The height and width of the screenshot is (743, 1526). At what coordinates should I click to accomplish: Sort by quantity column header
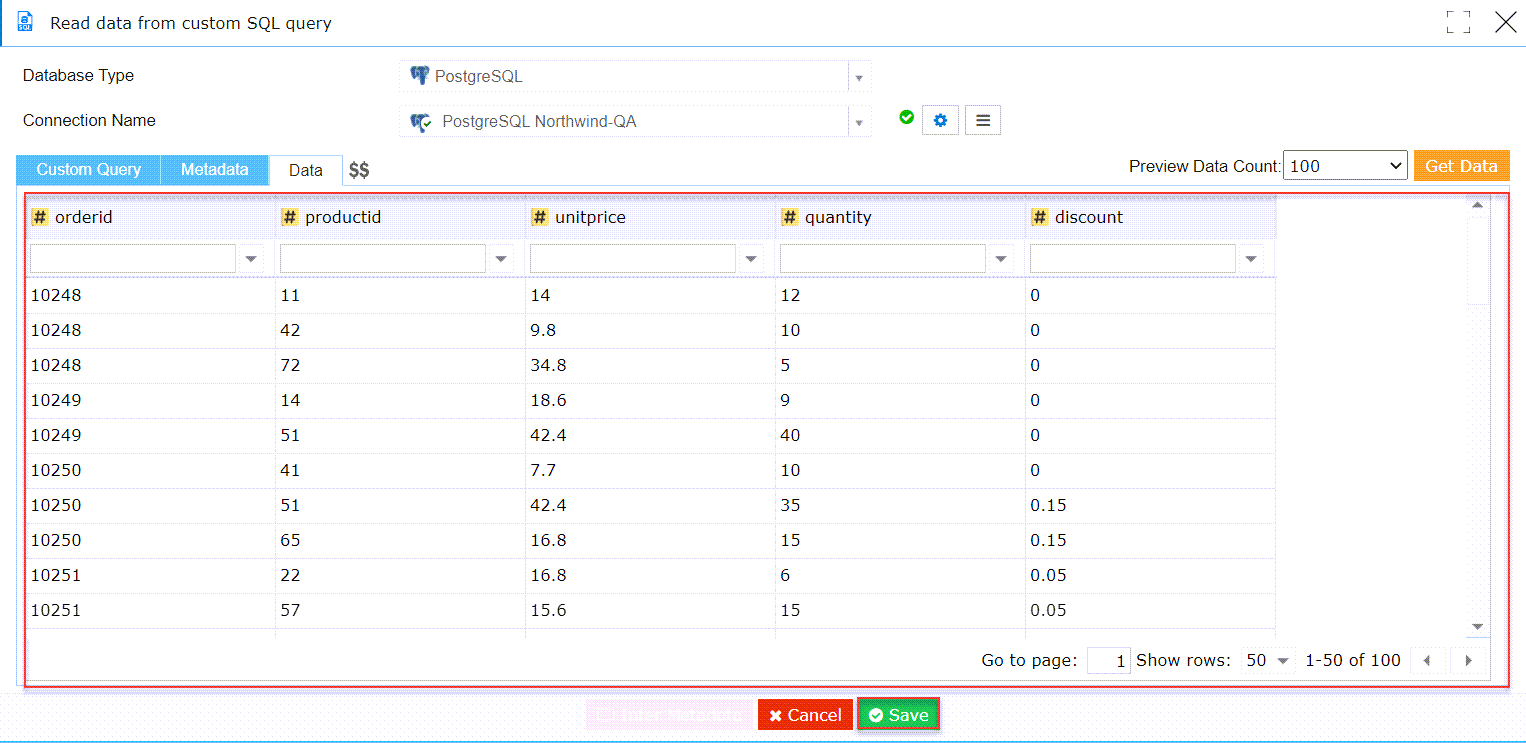[x=901, y=217]
